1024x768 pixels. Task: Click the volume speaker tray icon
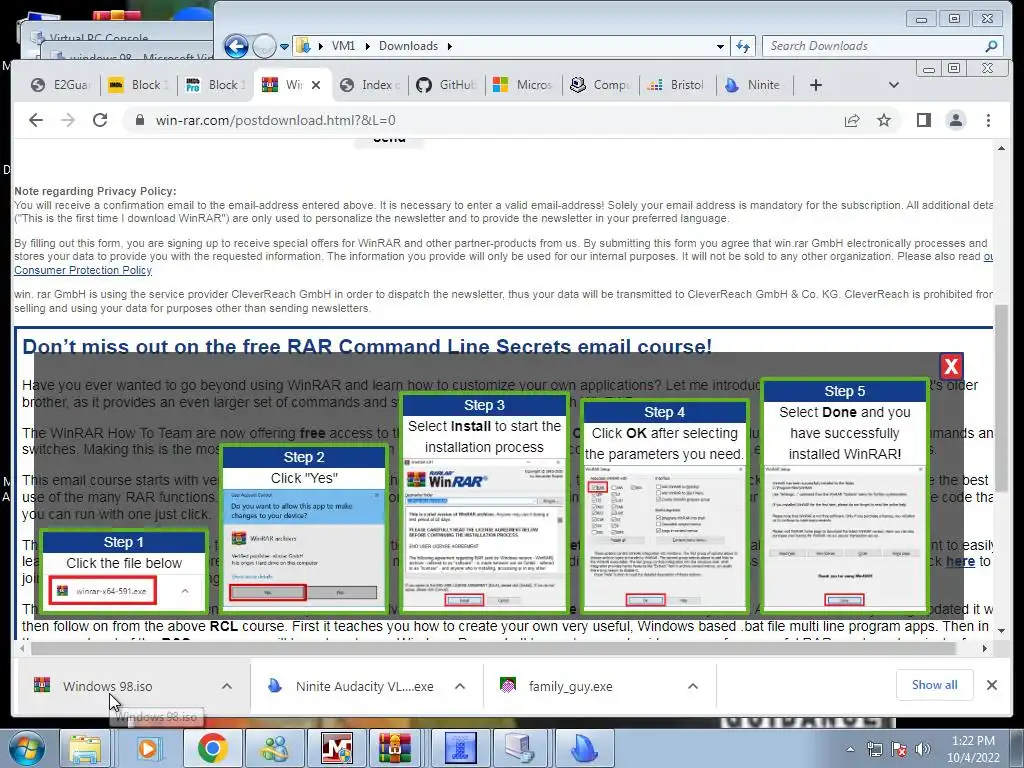click(x=922, y=749)
